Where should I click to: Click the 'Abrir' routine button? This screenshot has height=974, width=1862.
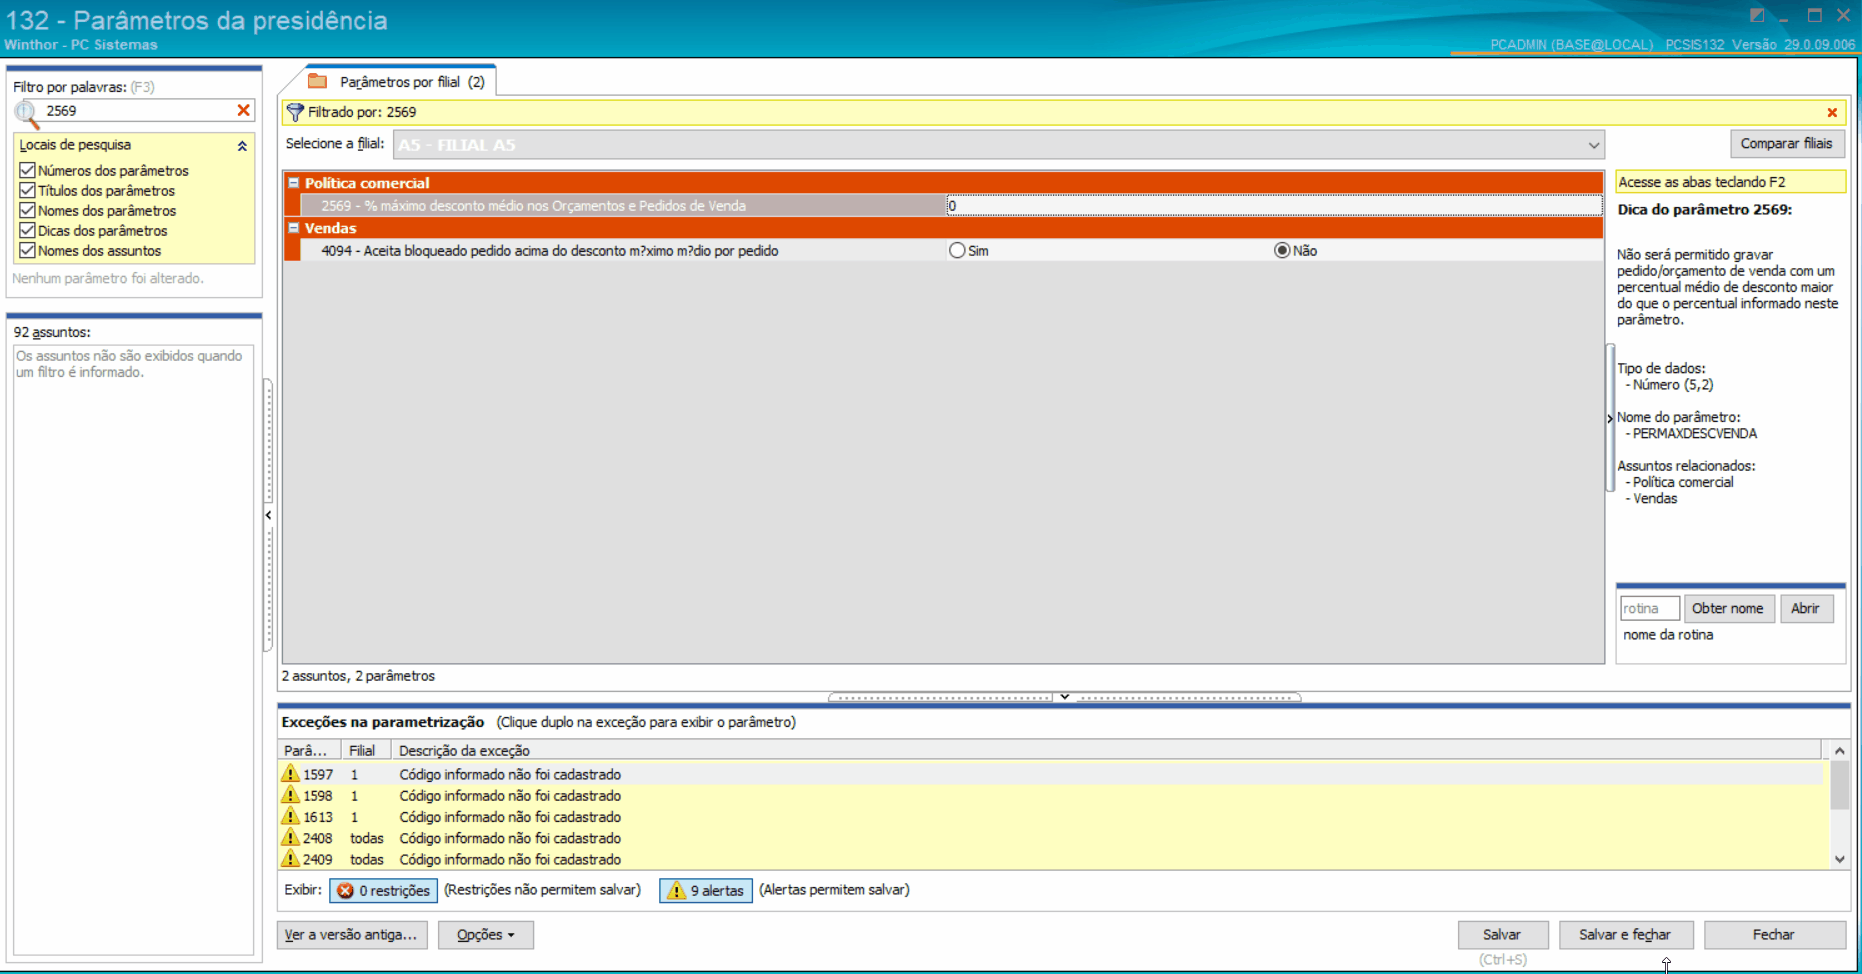click(x=1805, y=608)
